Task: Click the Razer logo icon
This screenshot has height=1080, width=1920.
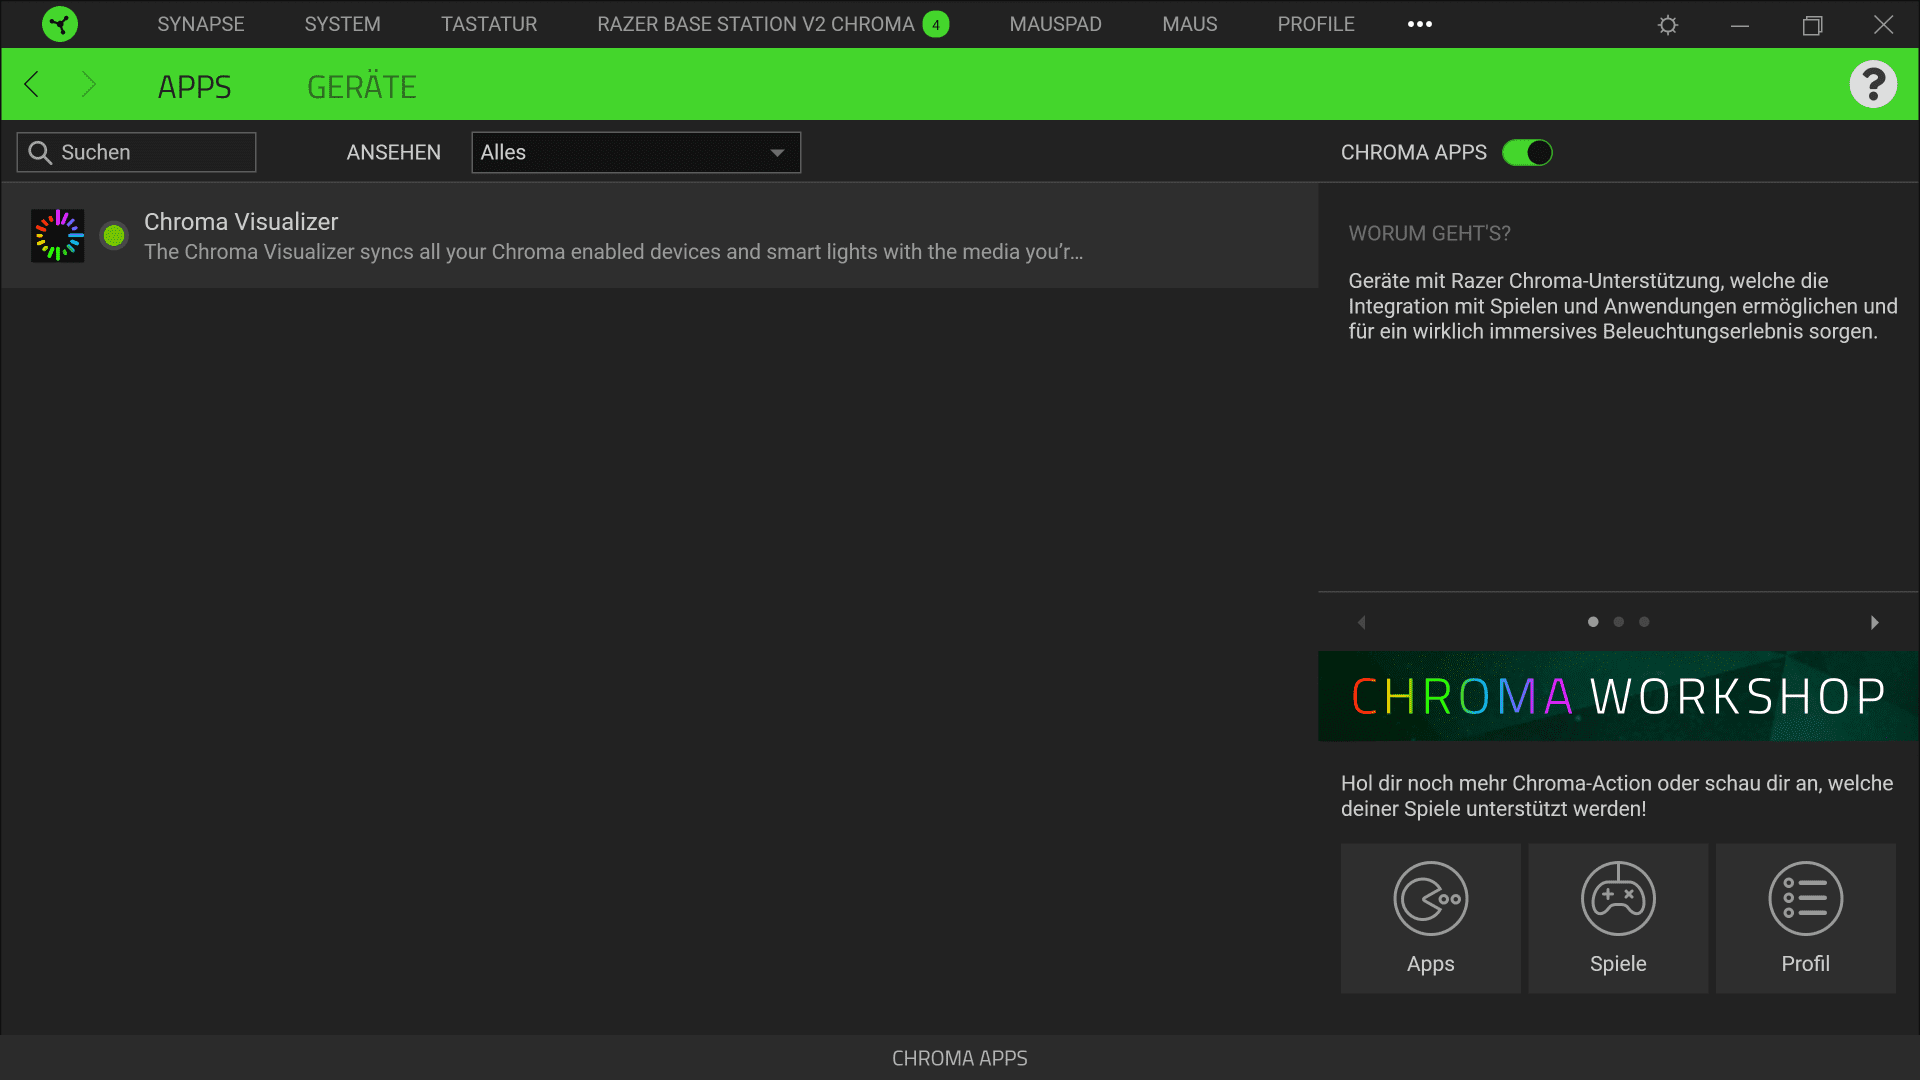Action: pos(60,24)
